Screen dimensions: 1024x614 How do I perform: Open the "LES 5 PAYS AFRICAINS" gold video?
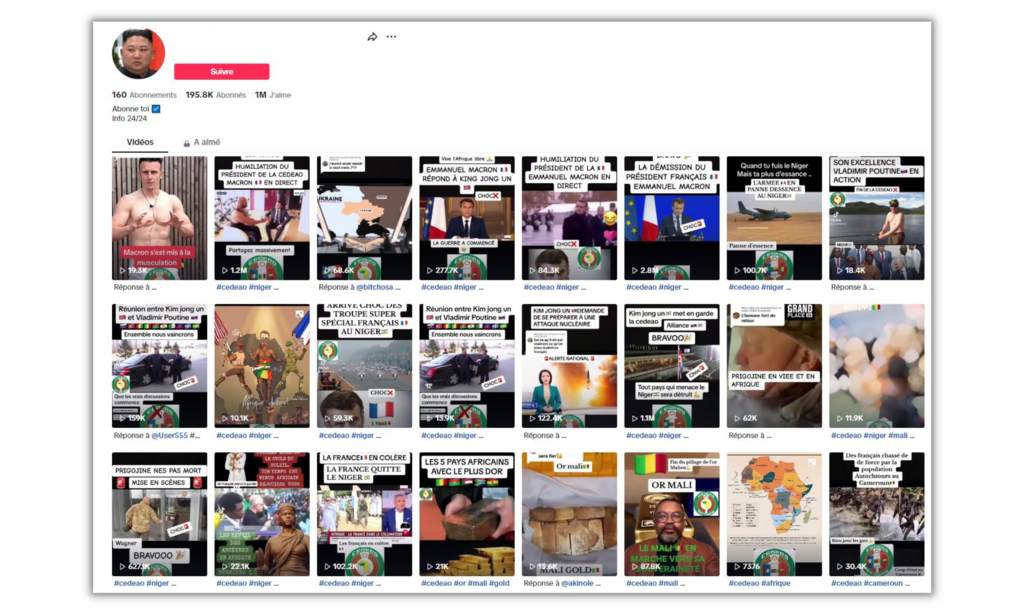(x=466, y=514)
